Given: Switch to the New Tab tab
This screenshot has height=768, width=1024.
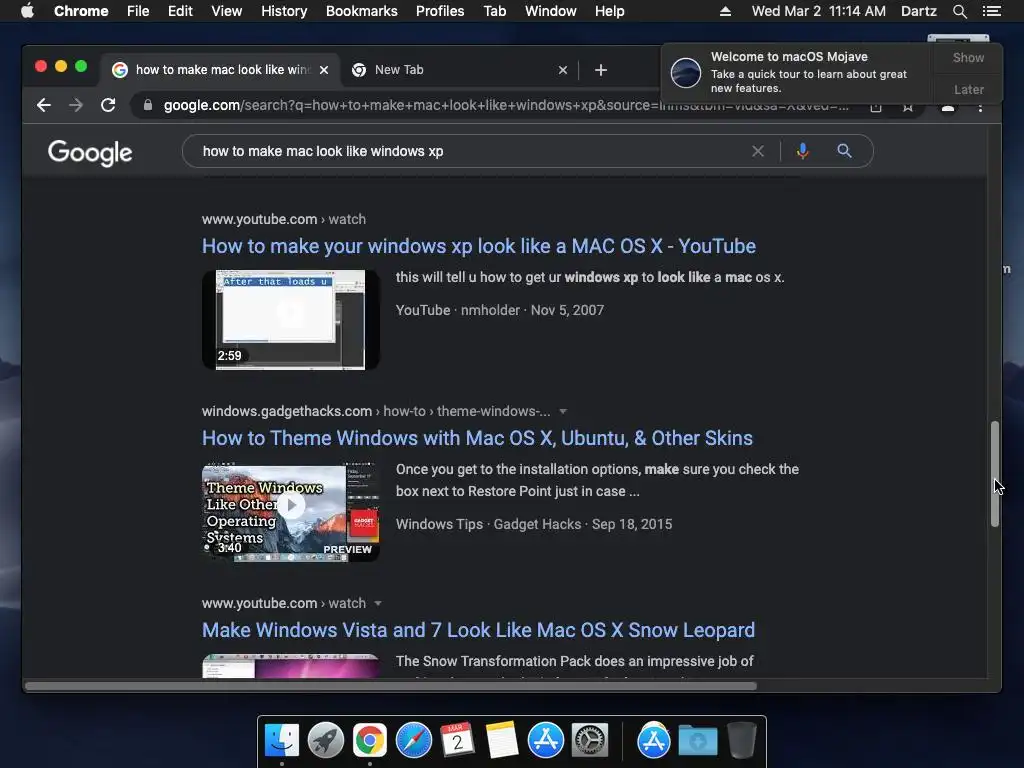Looking at the screenshot, I should (457, 70).
